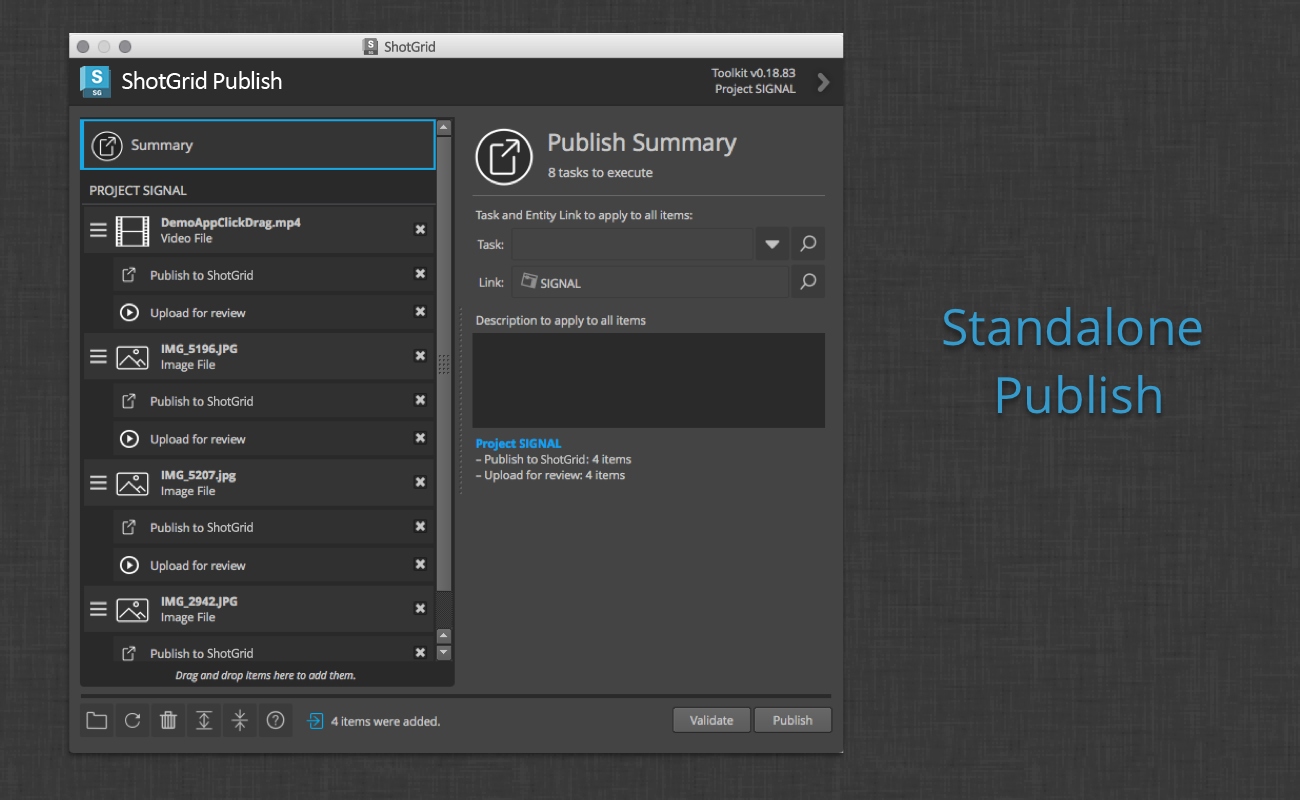The width and height of the screenshot is (1300, 800).
Task: Remove Publish to ShotGrid task under DemoAppClickDrag.mp4
Action: click(x=420, y=274)
